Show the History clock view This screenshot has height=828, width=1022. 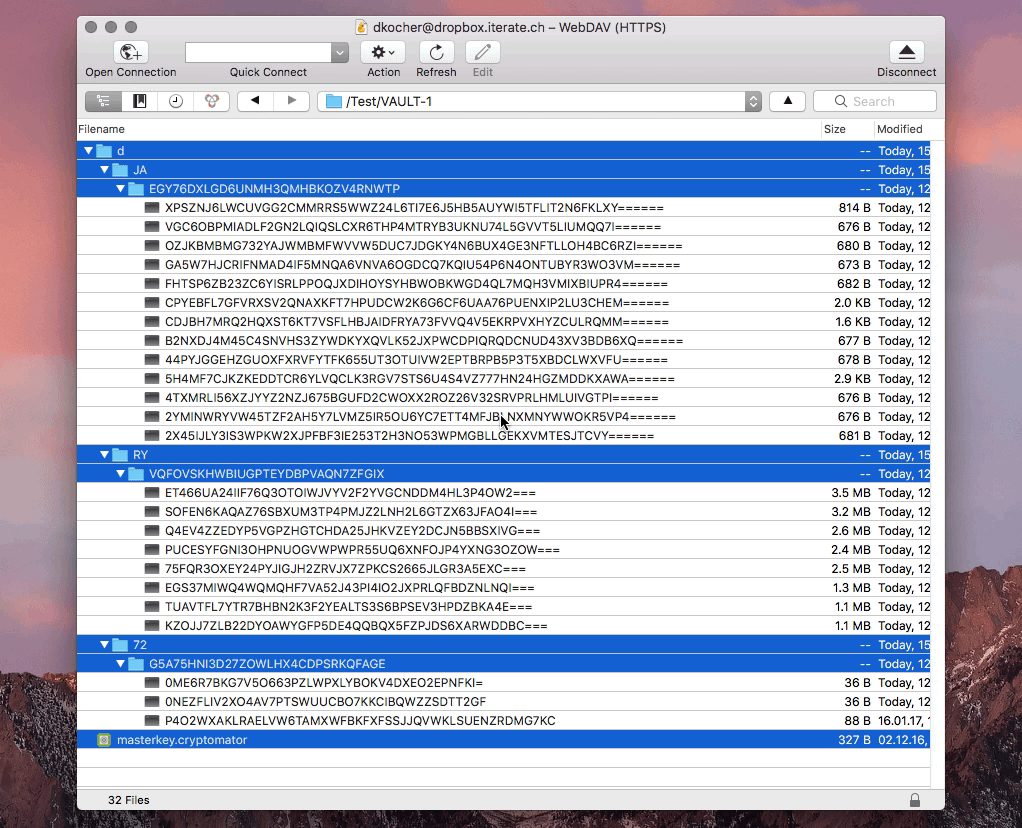click(x=176, y=101)
